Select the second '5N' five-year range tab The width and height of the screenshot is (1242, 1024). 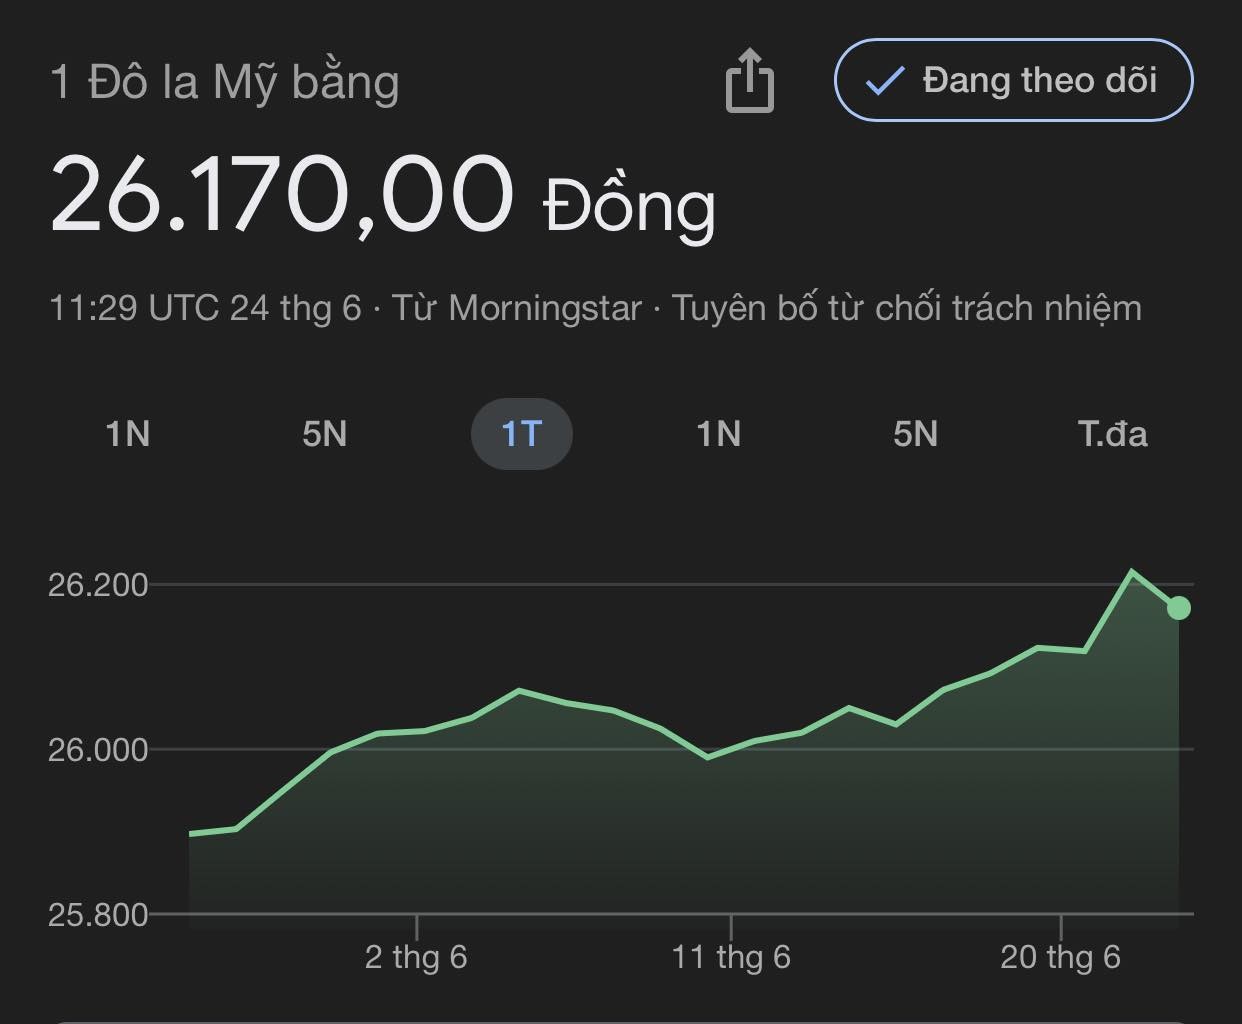(x=915, y=434)
